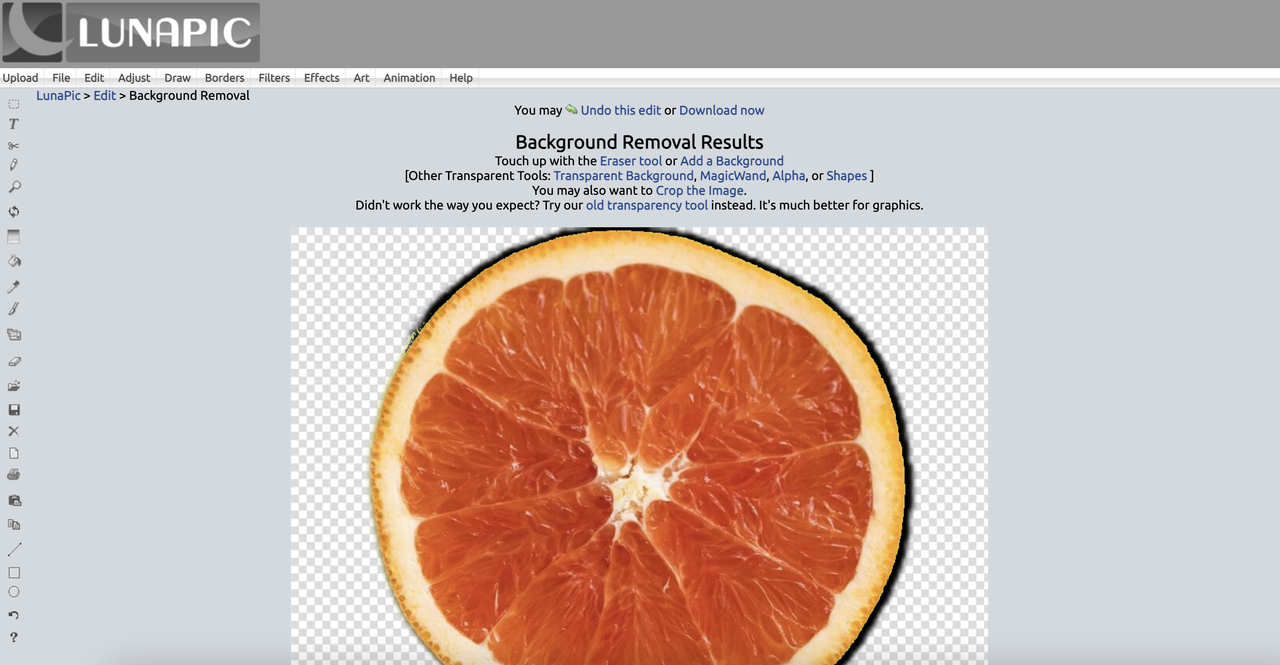Select the square shape tool

click(14, 573)
